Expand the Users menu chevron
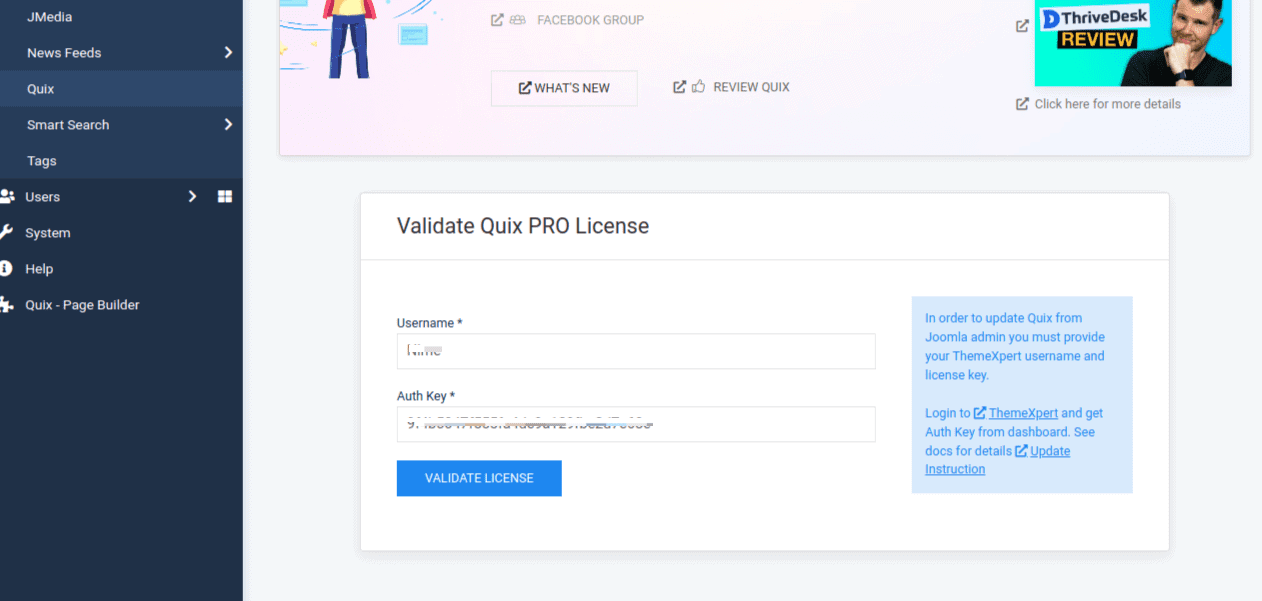Image resolution: width=1262 pixels, height=601 pixels. [x=193, y=197]
